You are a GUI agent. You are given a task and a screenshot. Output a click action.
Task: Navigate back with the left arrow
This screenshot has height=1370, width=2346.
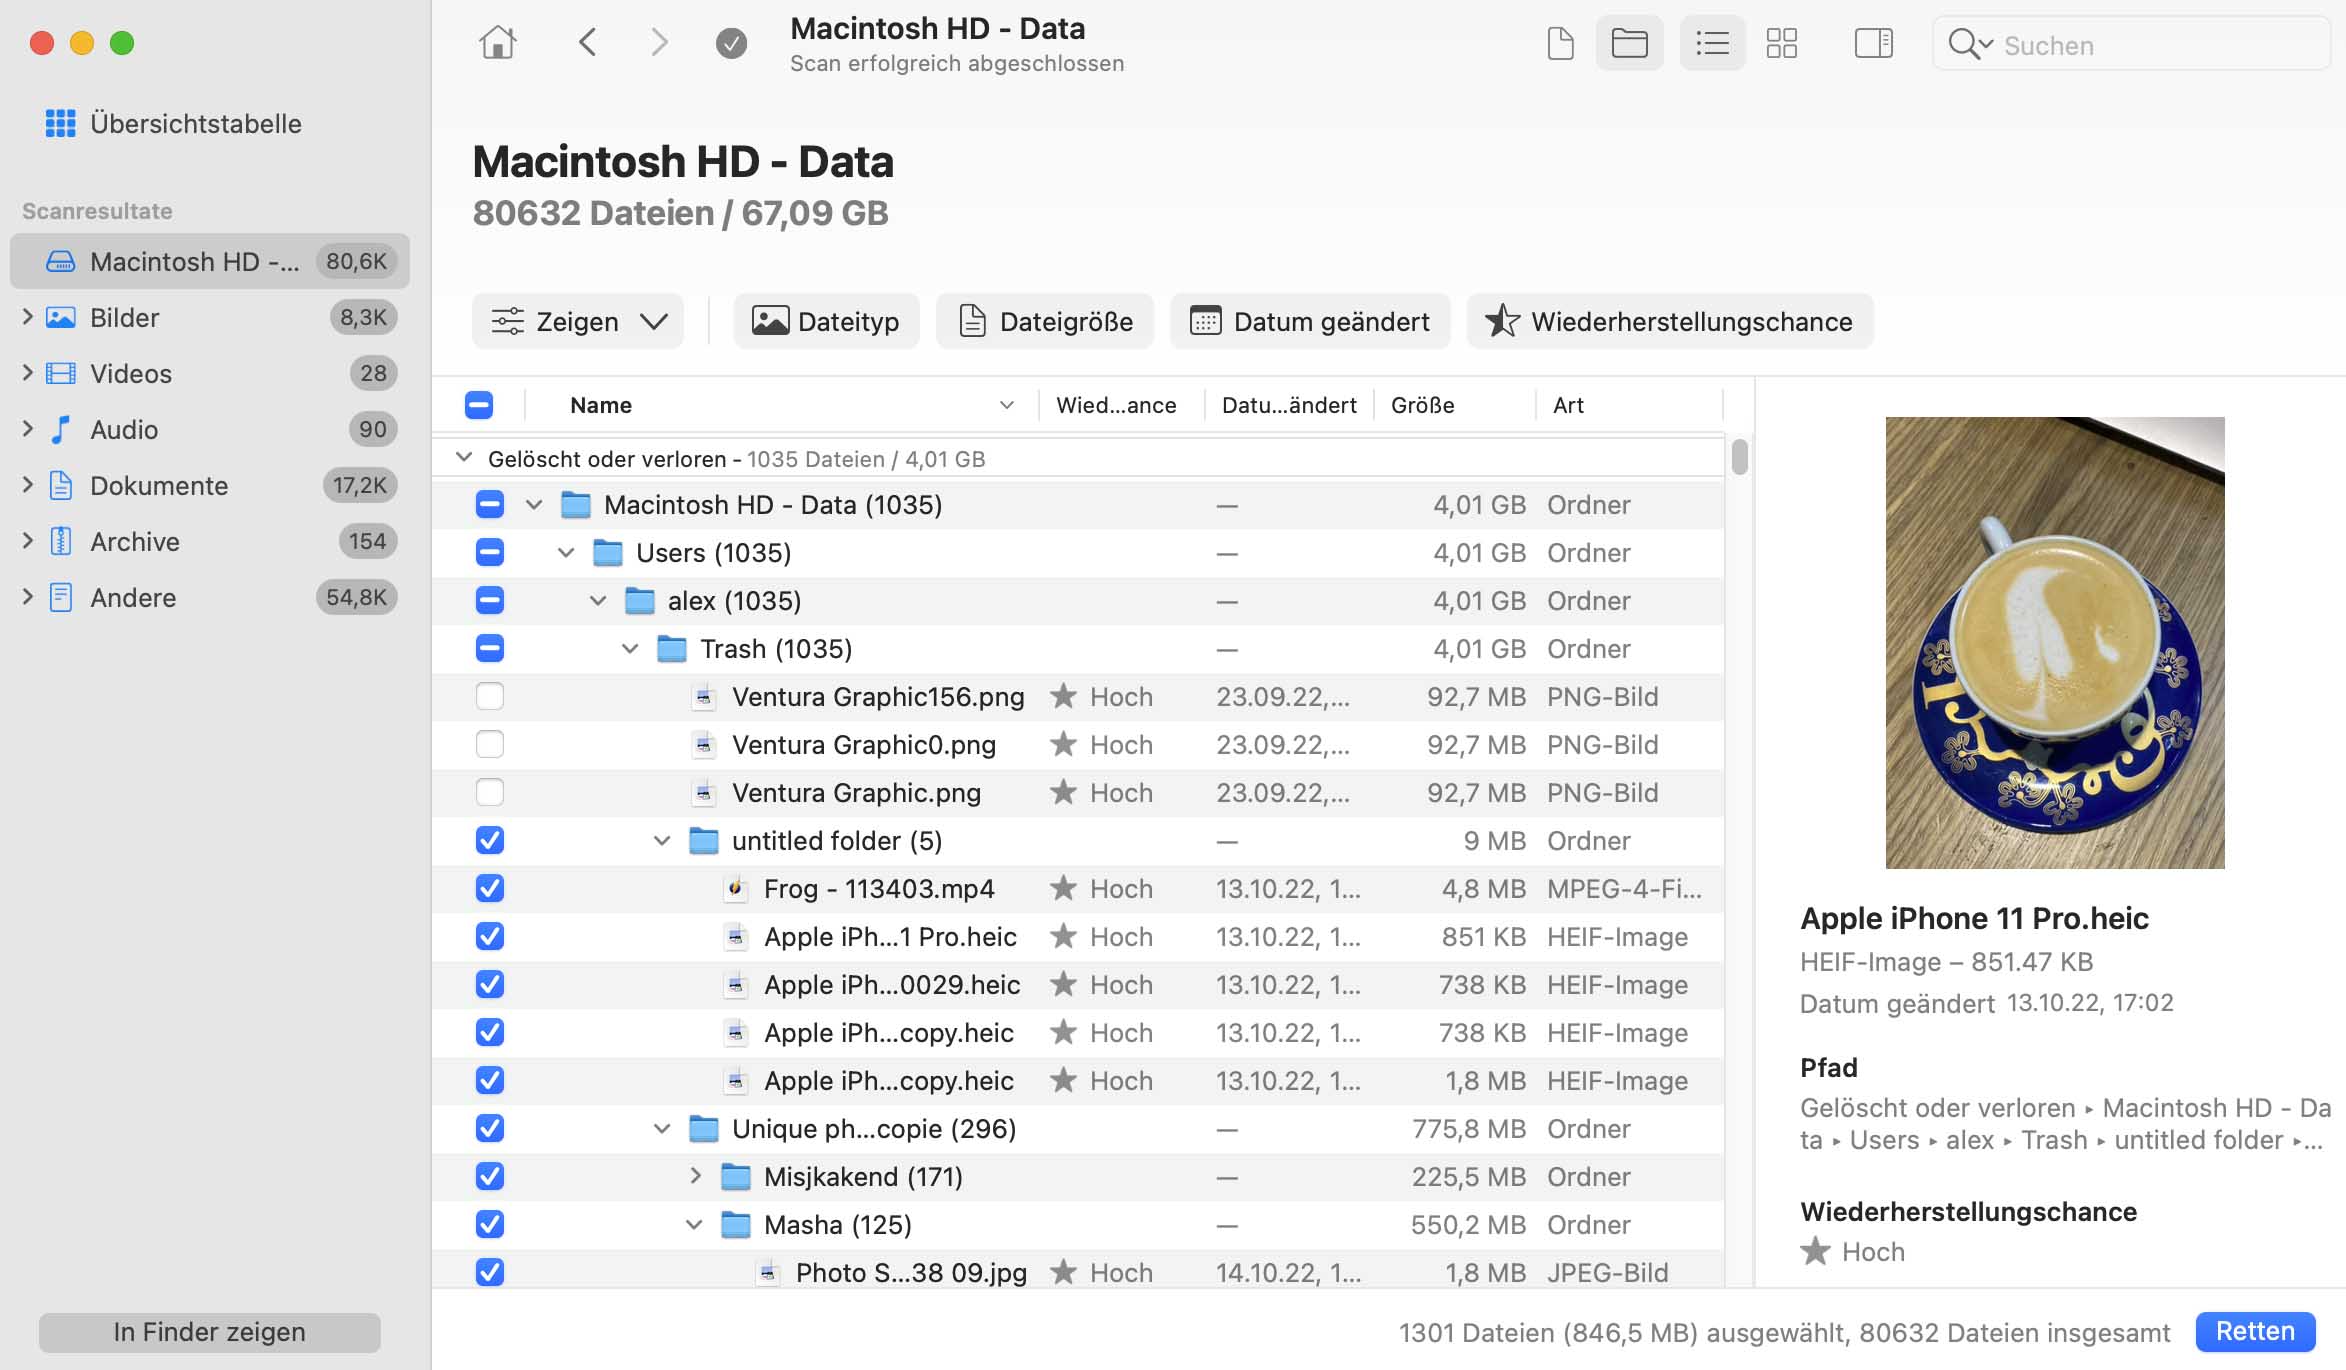(x=588, y=43)
